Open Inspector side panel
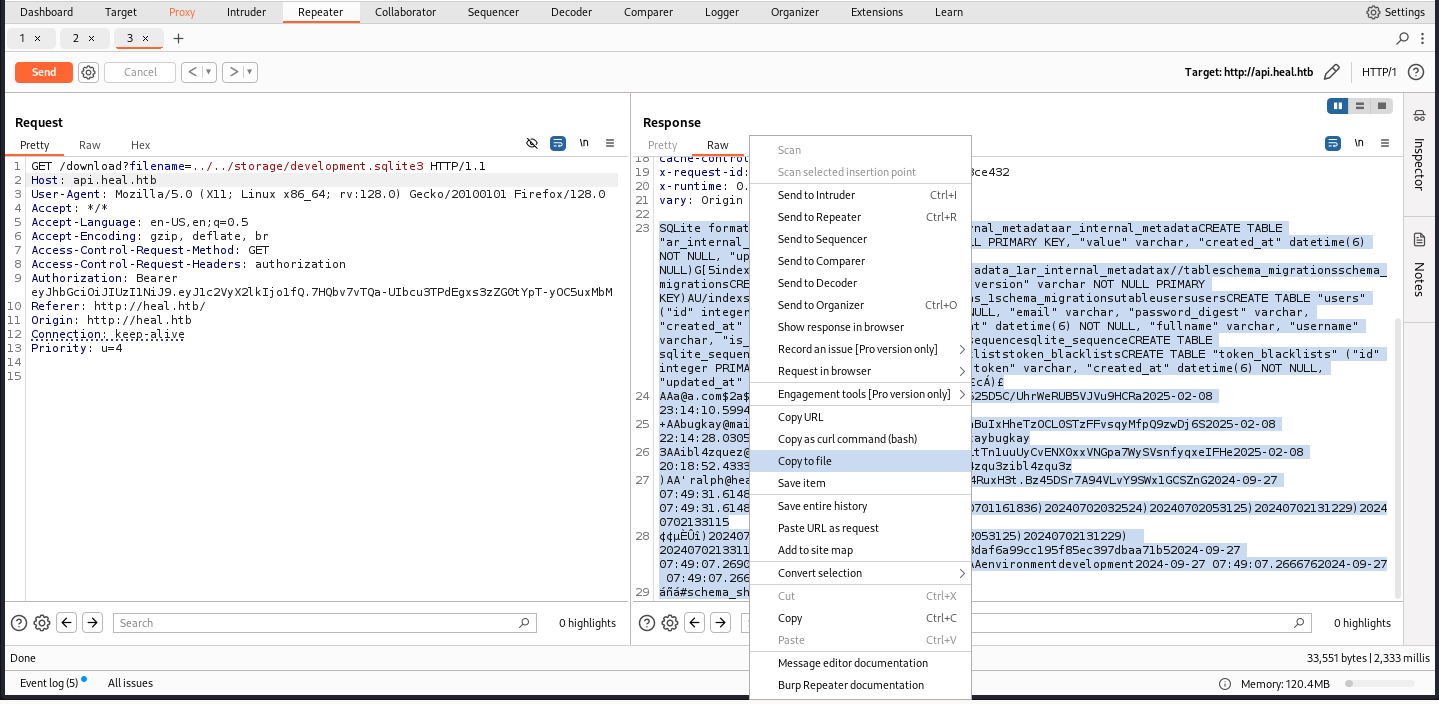 pyautogui.click(x=1419, y=150)
